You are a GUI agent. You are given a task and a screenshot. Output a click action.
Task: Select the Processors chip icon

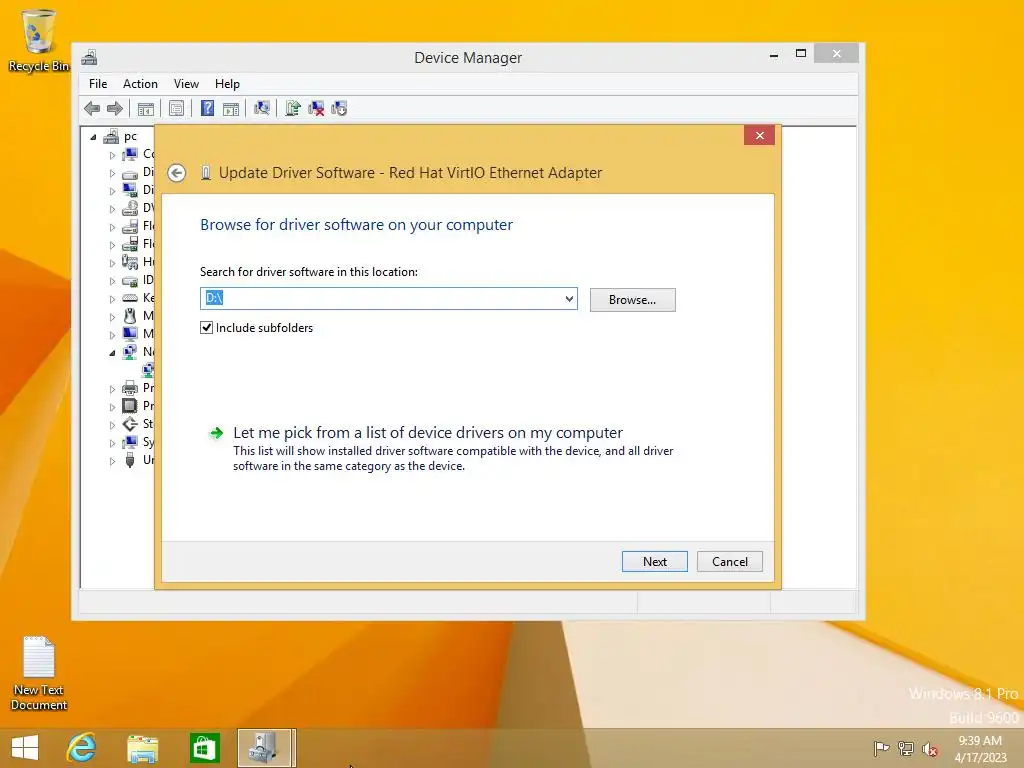coord(130,406)
